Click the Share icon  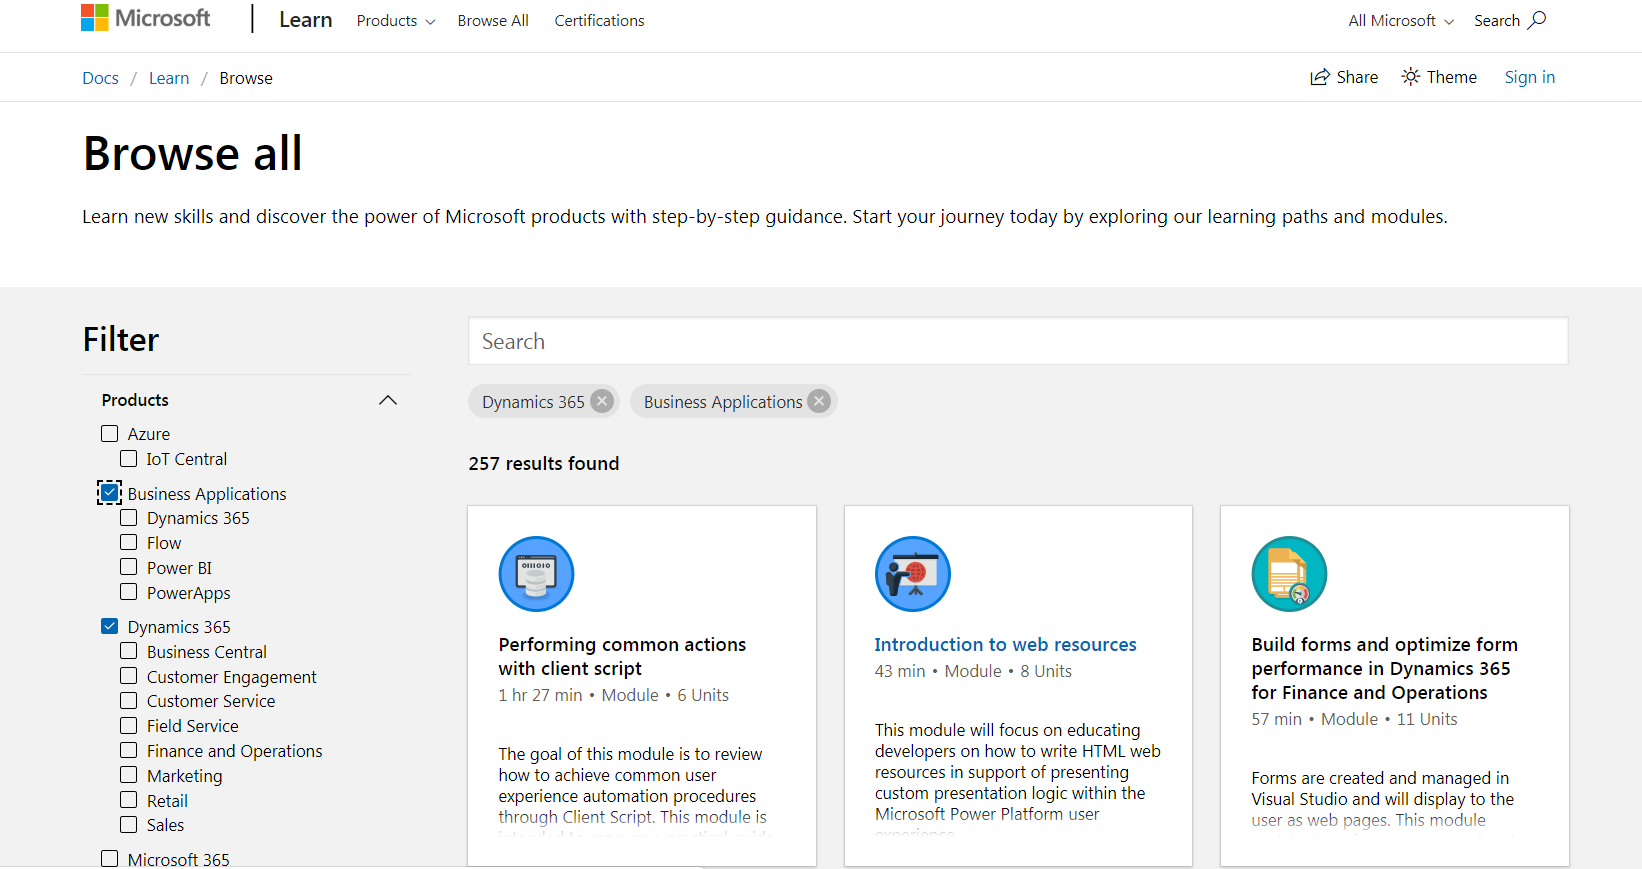(1320, 77)
